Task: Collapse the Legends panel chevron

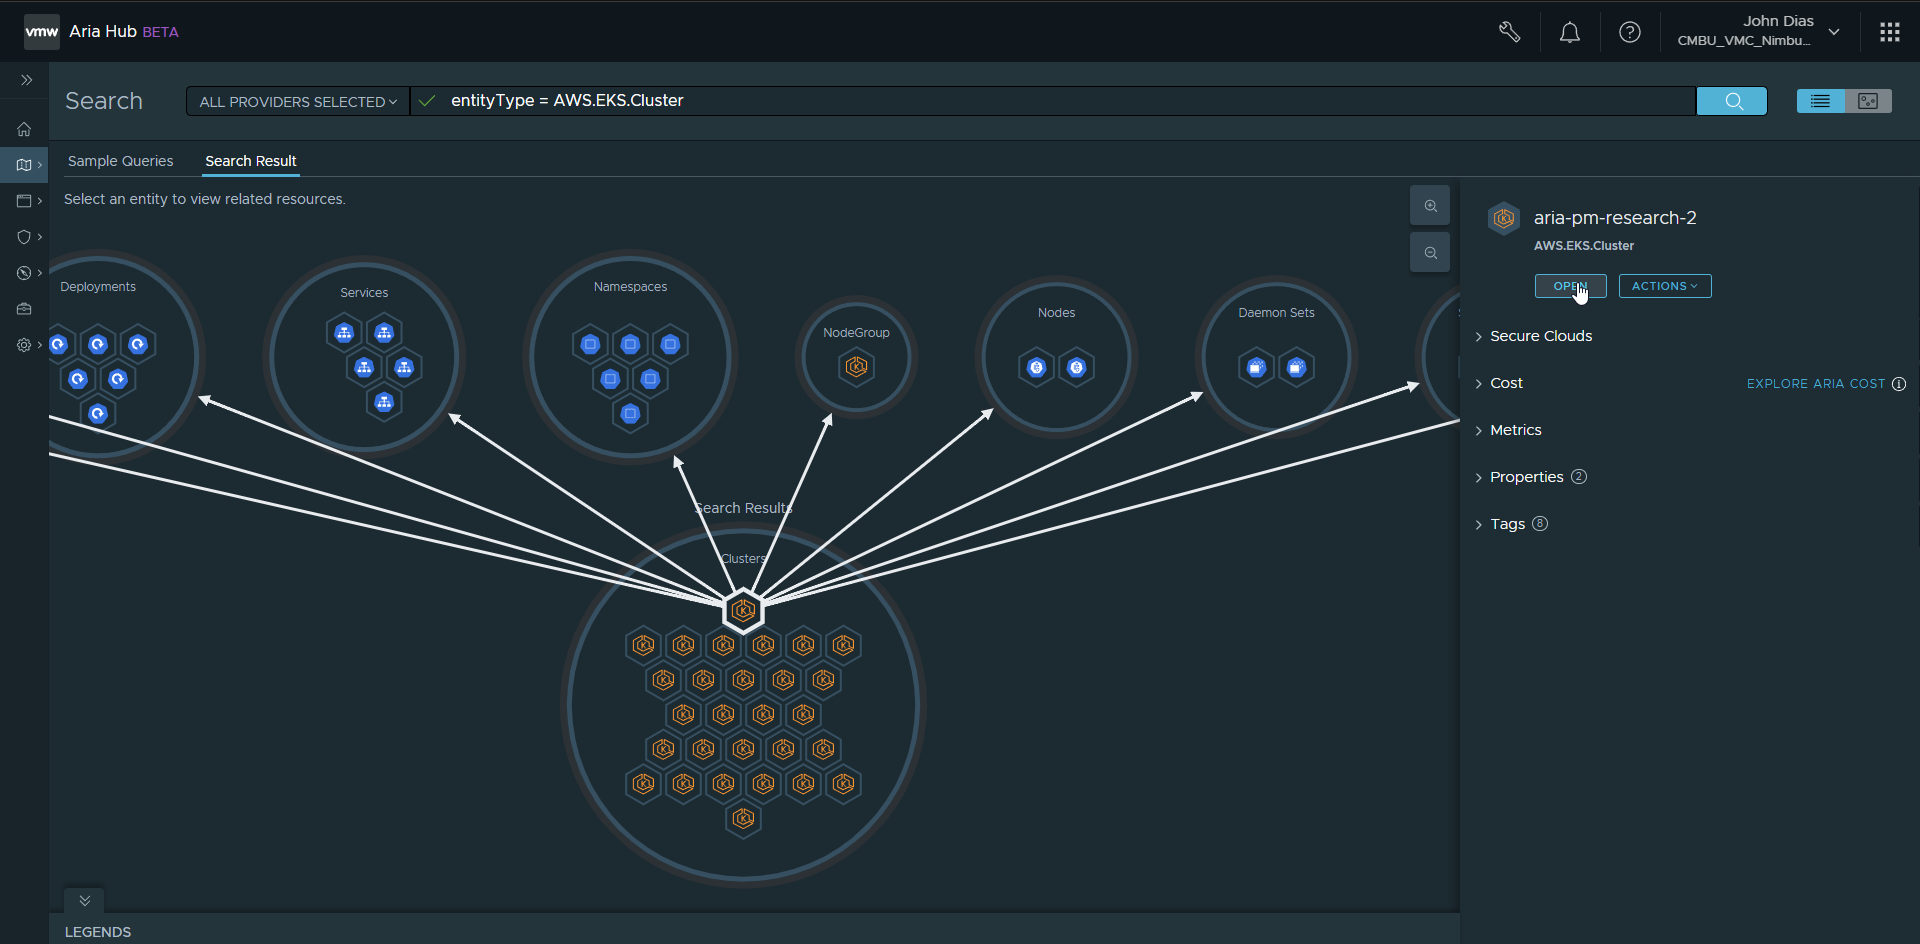Action: pyautogui.click(x=85, y=901)
